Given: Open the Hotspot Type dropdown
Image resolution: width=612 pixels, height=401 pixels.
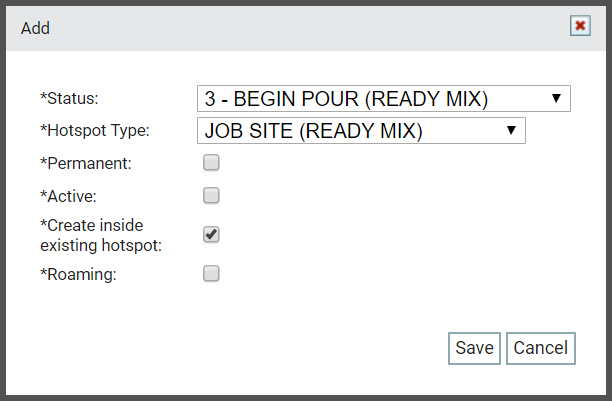Looking at the screenshot, I should pos(361,130).
